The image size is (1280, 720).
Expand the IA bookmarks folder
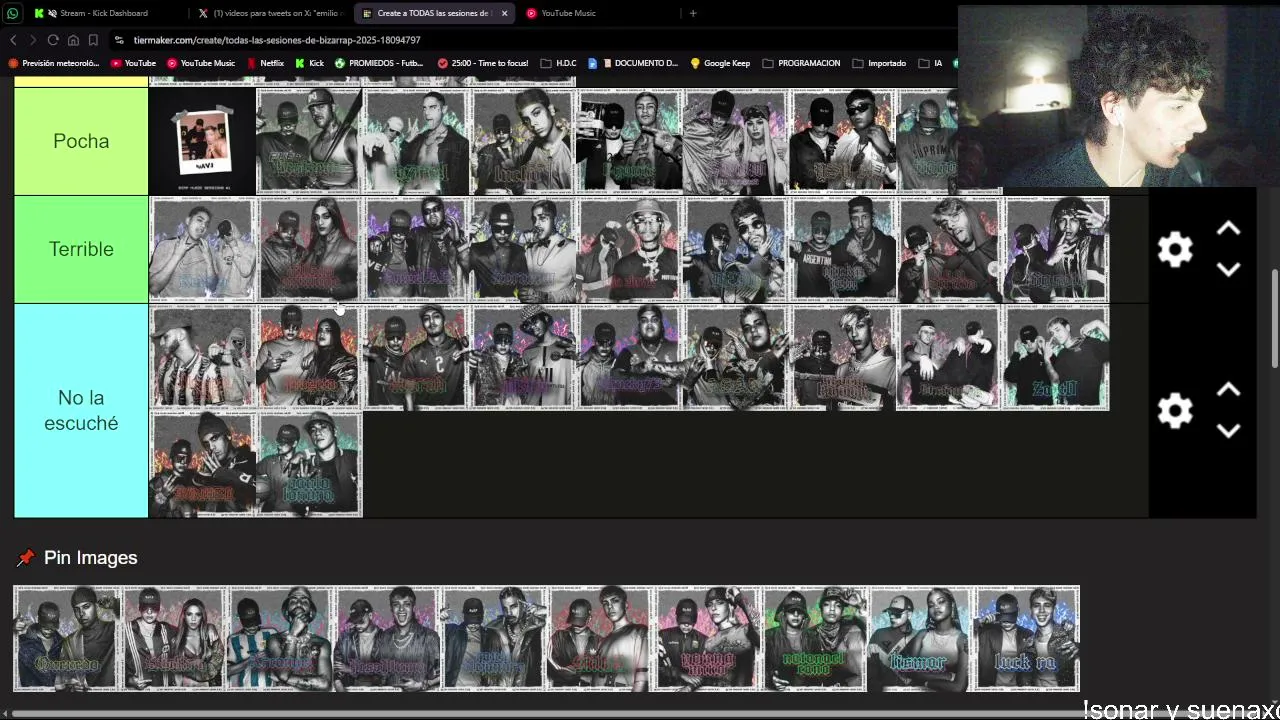click(929, 63)
